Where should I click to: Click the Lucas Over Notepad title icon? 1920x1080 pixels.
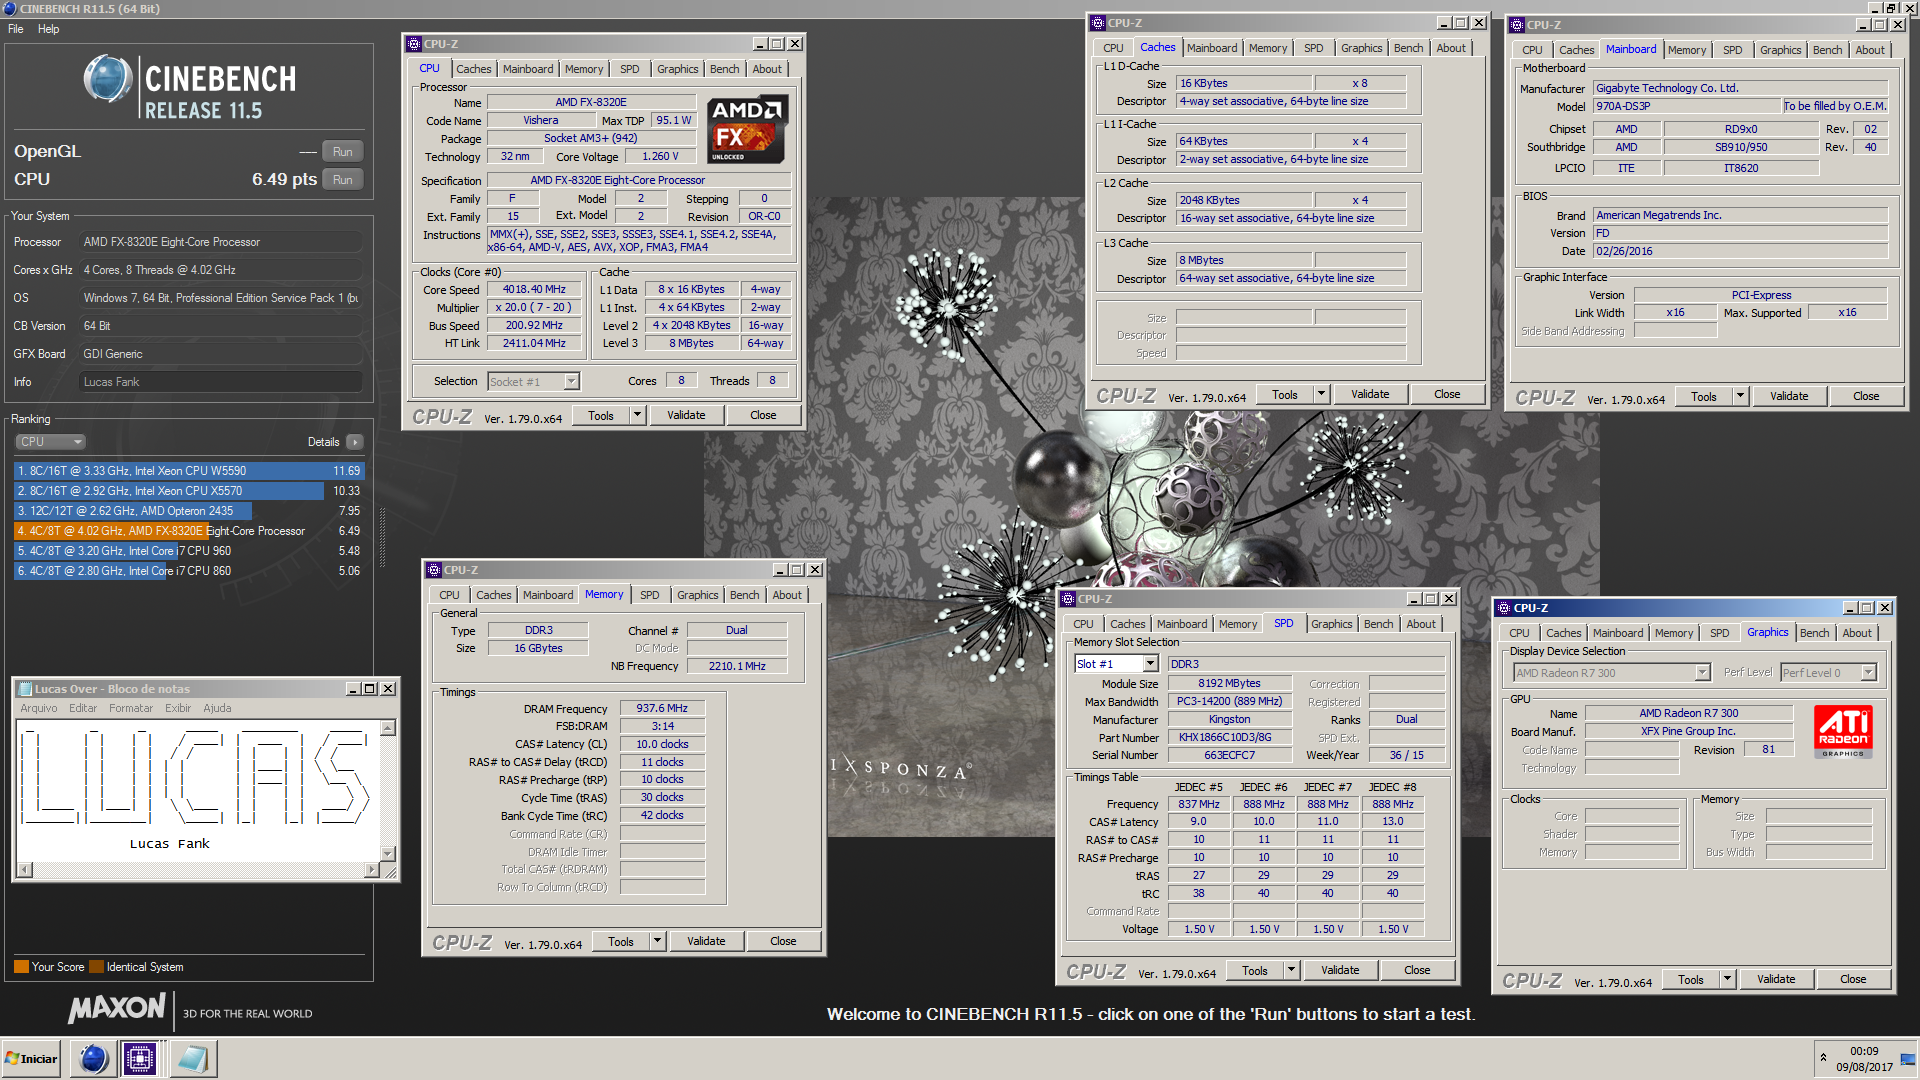(25, 688)
